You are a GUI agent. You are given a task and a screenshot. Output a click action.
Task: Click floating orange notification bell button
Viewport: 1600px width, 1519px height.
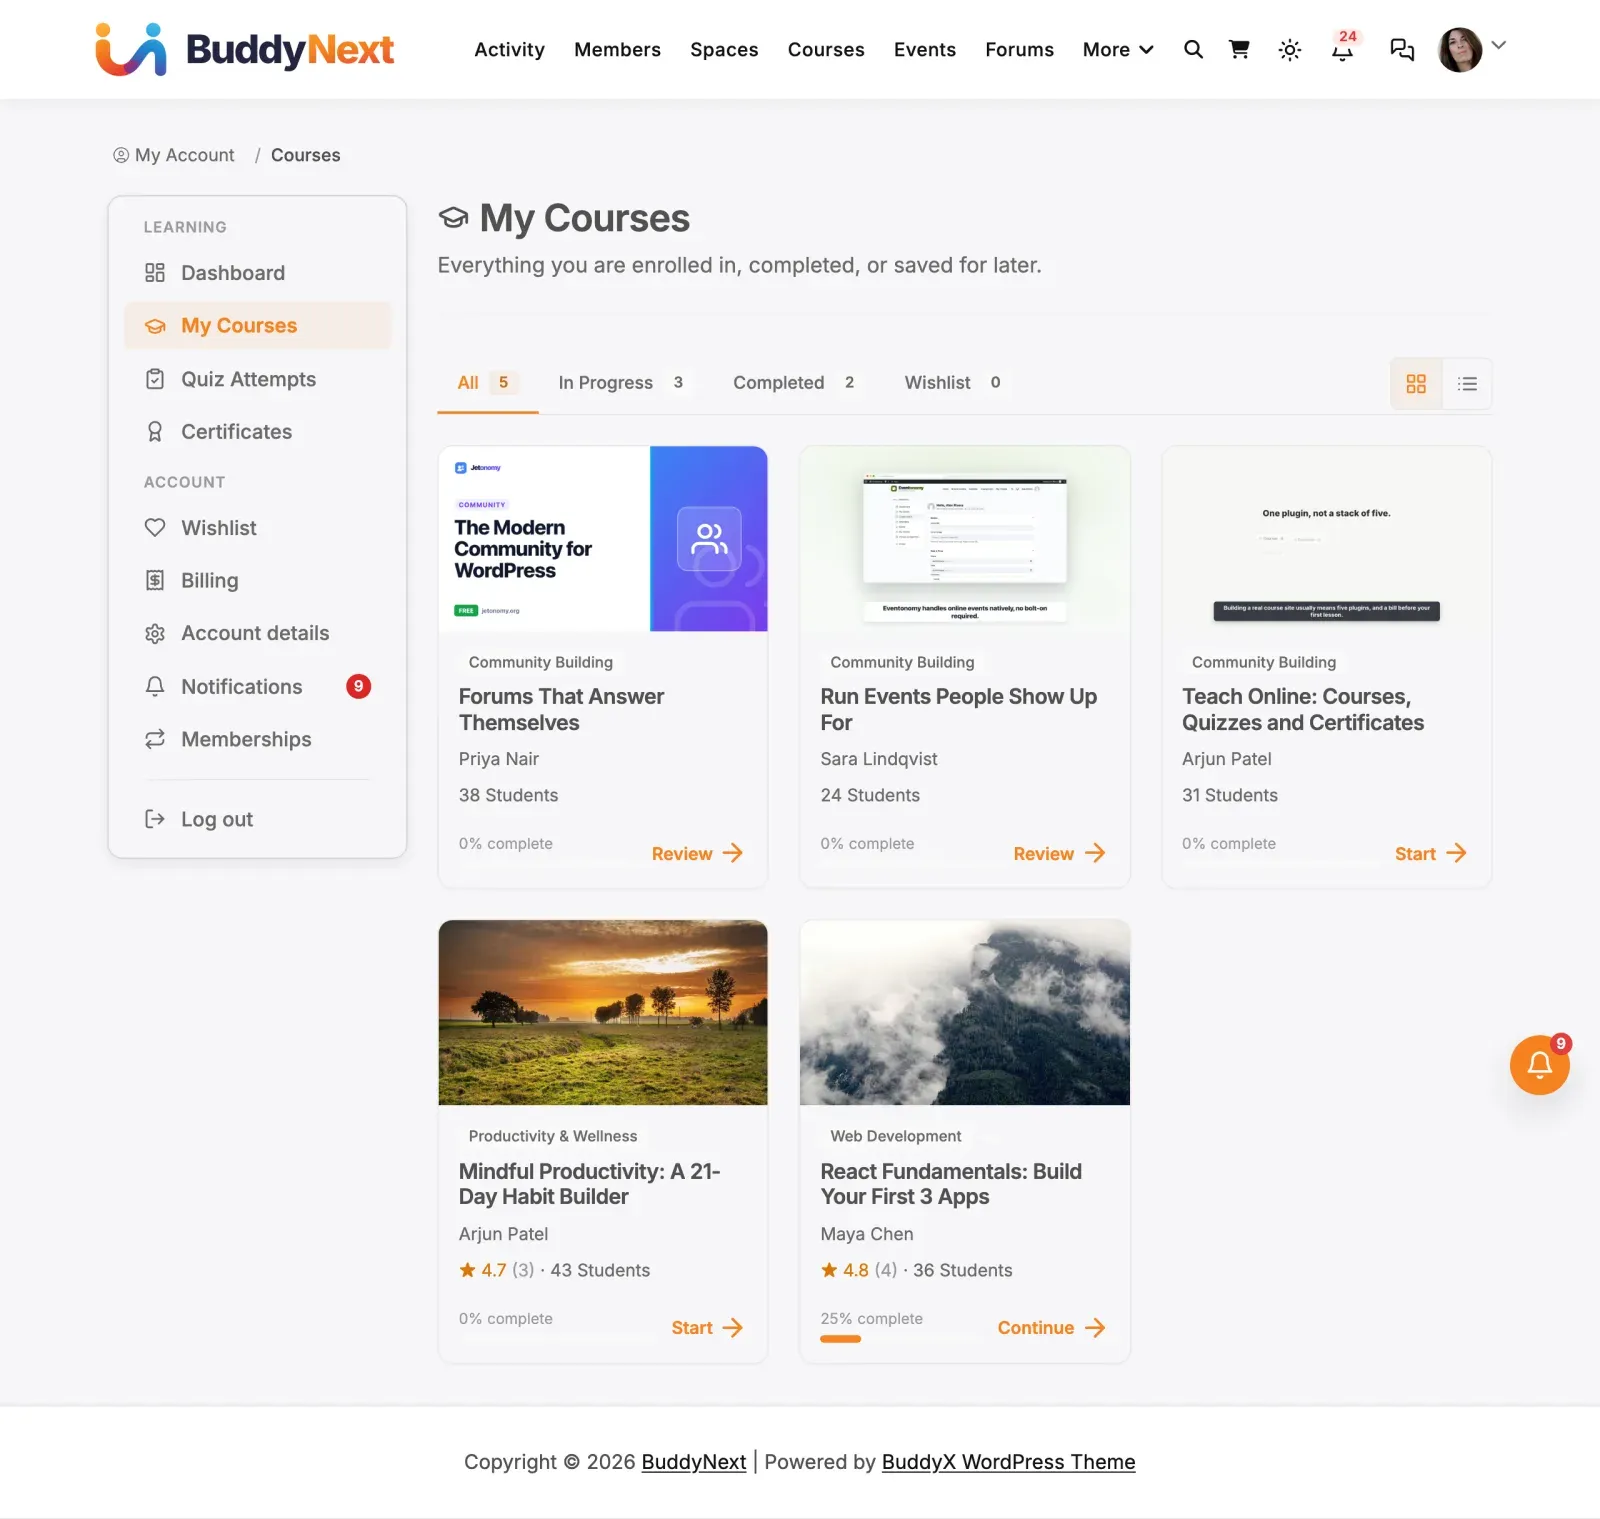coord(1539,1065)
